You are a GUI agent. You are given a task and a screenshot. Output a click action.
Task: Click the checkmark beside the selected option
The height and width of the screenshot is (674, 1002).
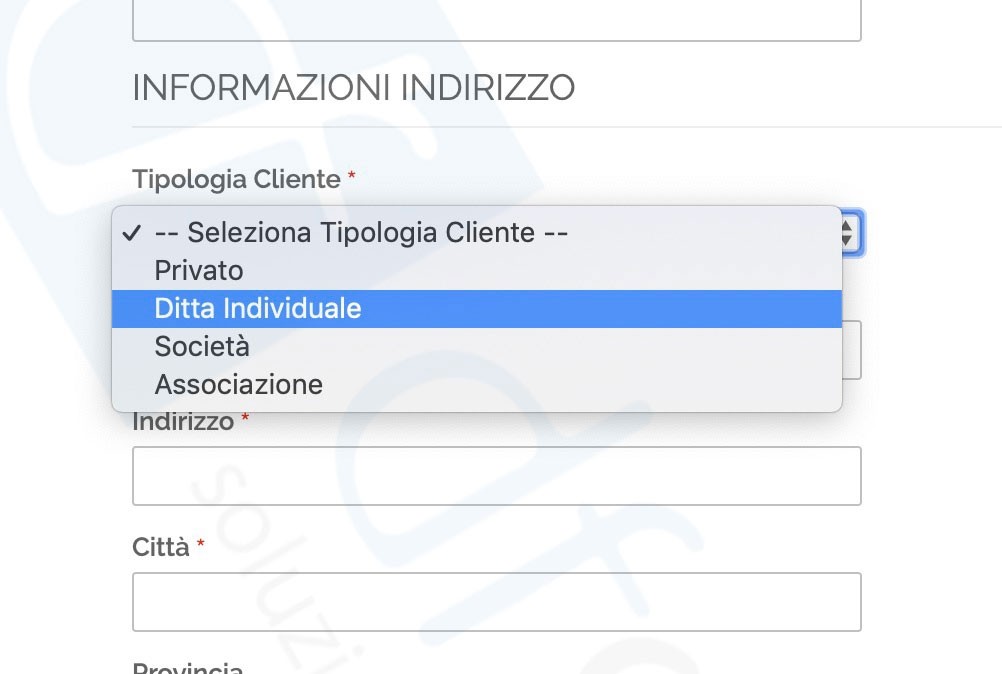point(132,233)
